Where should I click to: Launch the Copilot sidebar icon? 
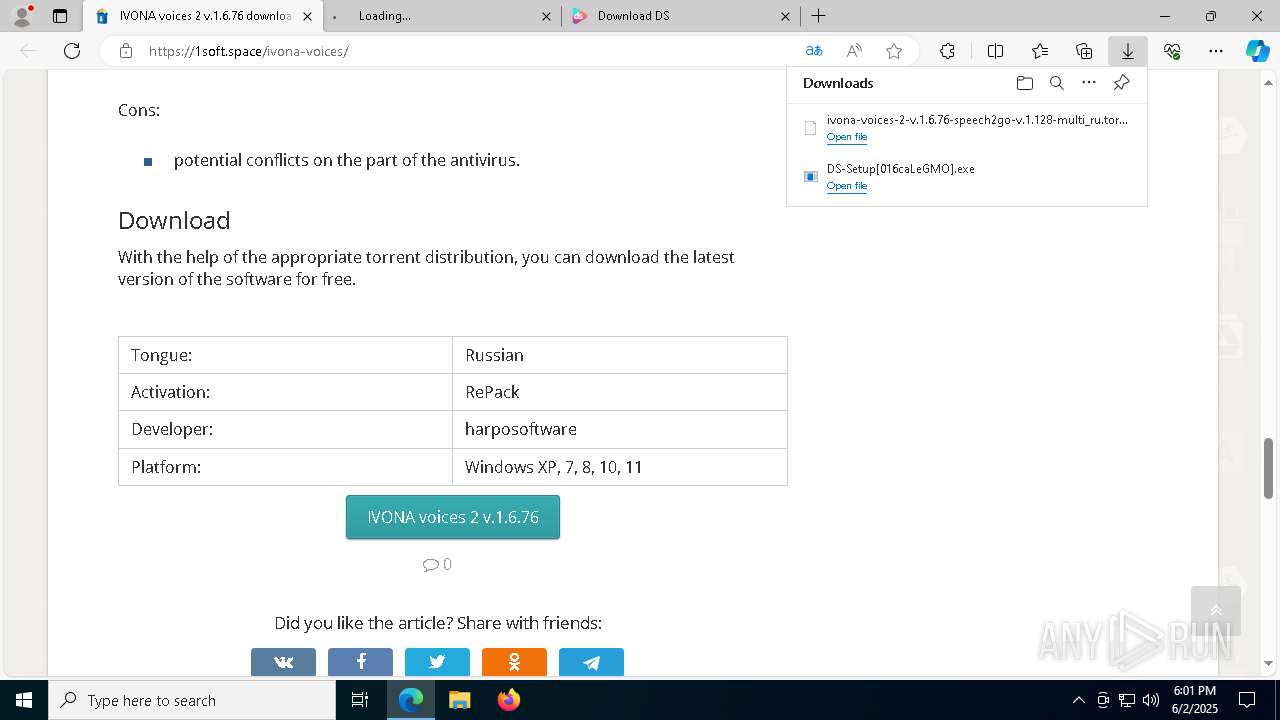(1257, 51)
